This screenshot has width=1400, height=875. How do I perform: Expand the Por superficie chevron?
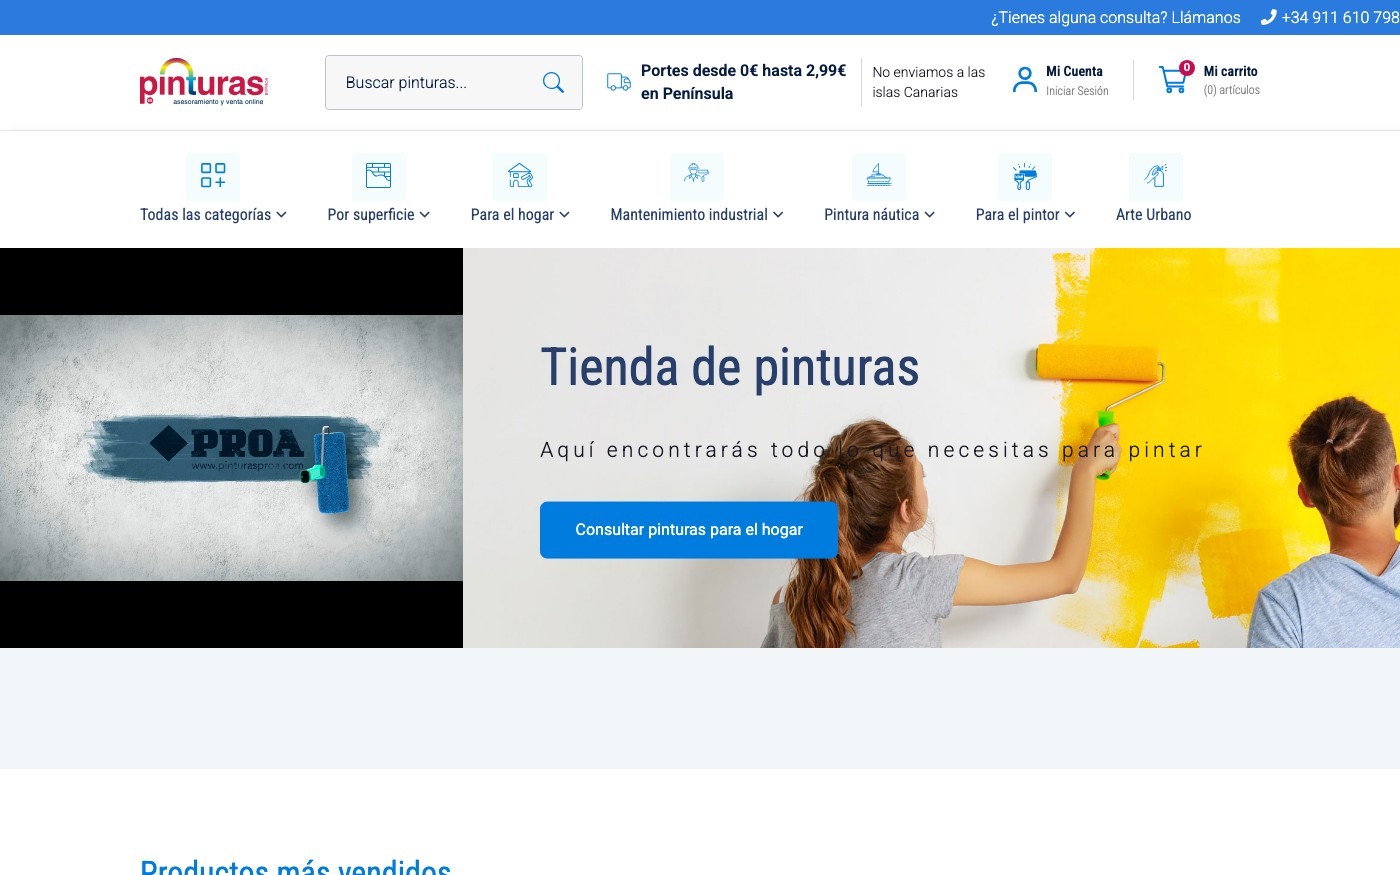coord(425,215)
